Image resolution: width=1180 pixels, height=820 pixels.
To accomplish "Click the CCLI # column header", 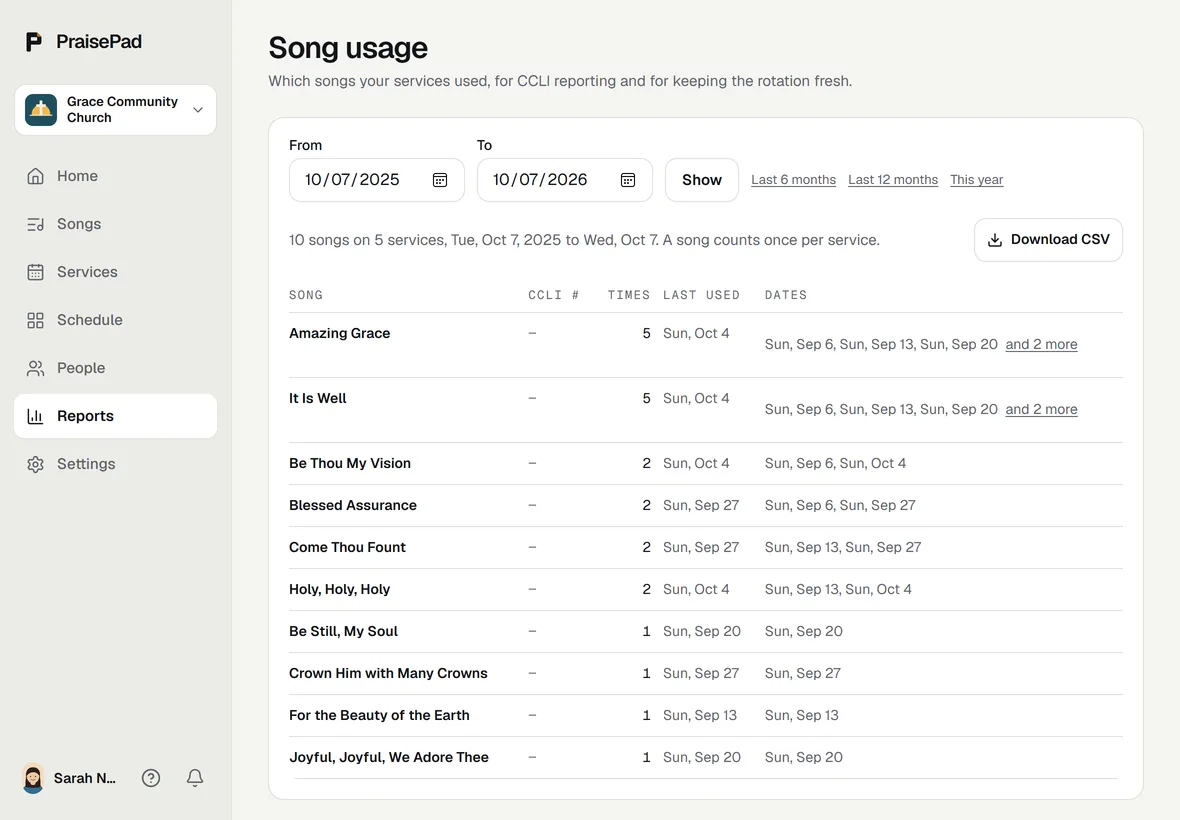I will (x=554, y=295).
